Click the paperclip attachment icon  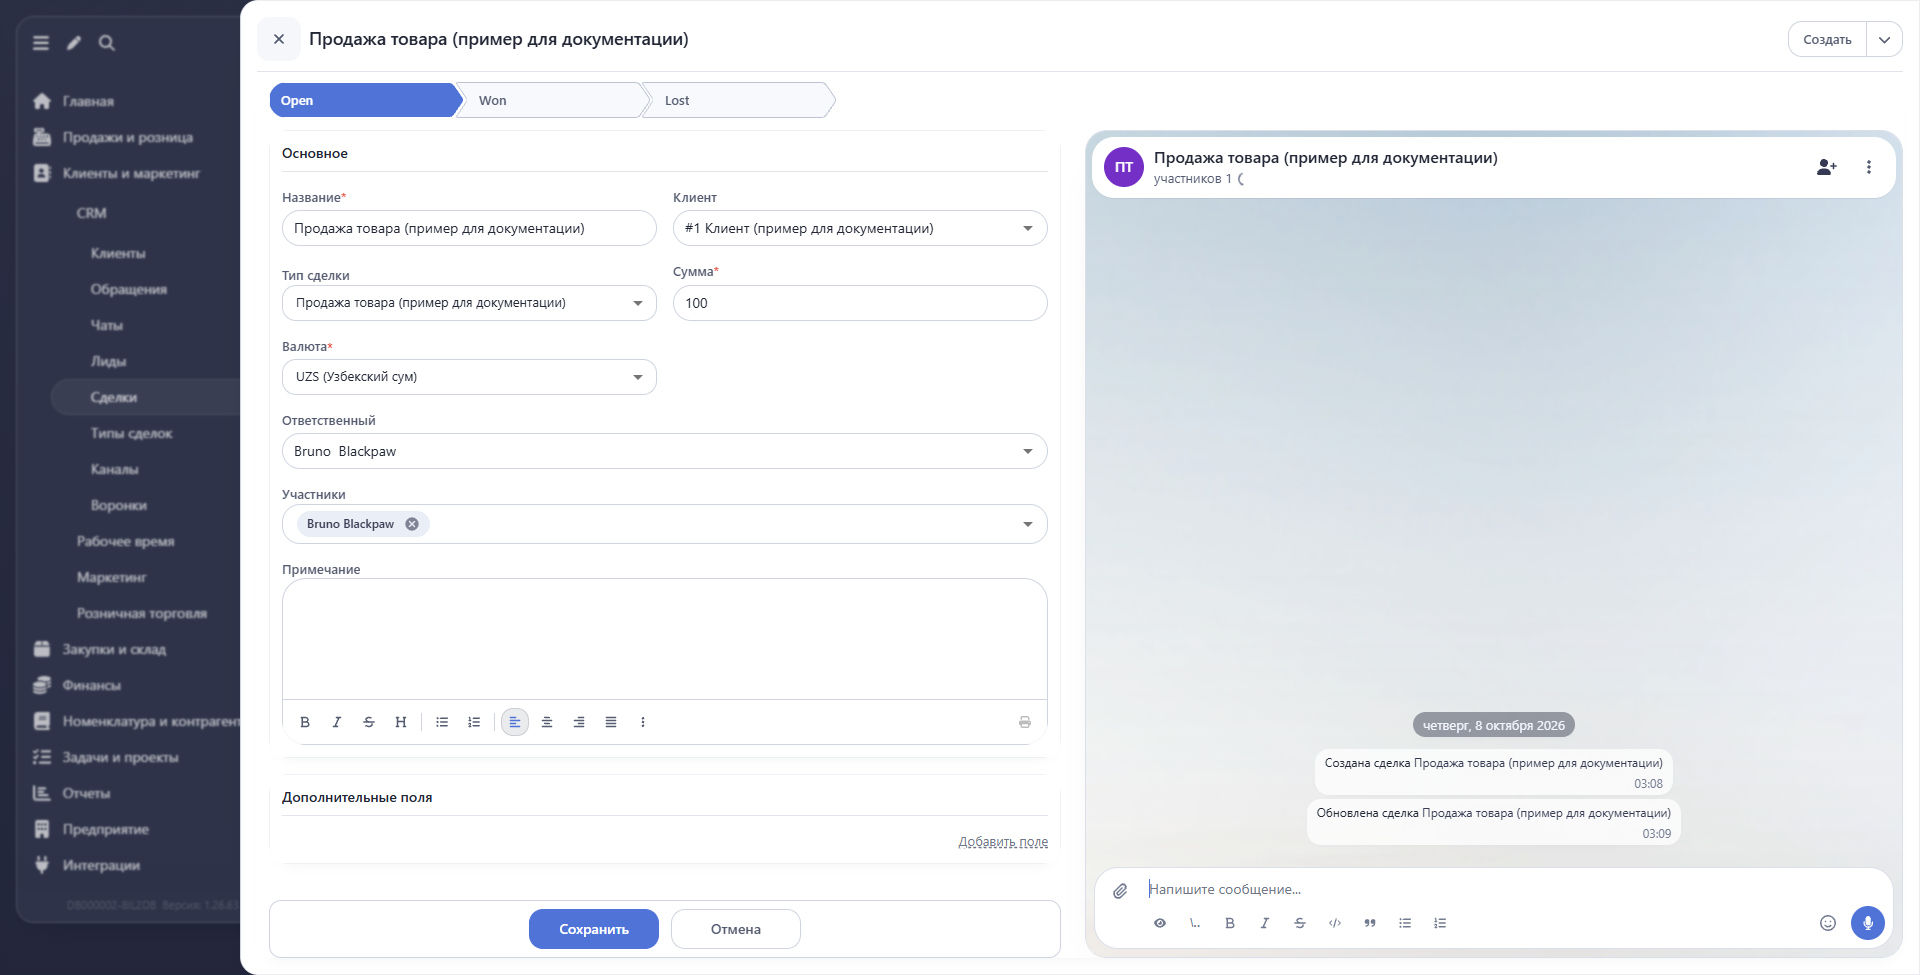click(x=1120, y=890)
